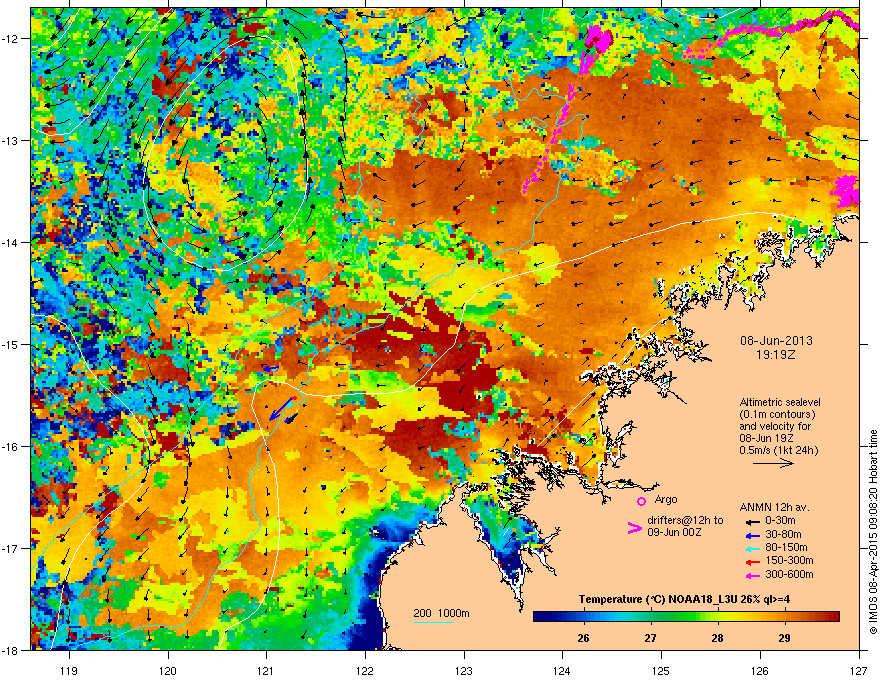Click the 'ANMN 12h av.' heading
The image size is (880, 680).
coord(774,507)
